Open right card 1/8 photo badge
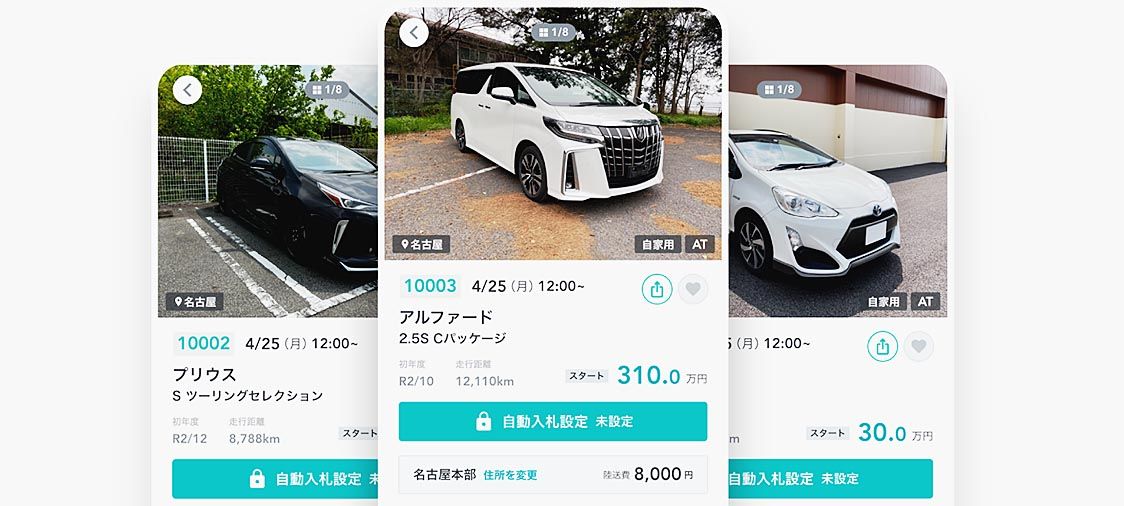Viewport: 1124px width, 506px height. 780,90
